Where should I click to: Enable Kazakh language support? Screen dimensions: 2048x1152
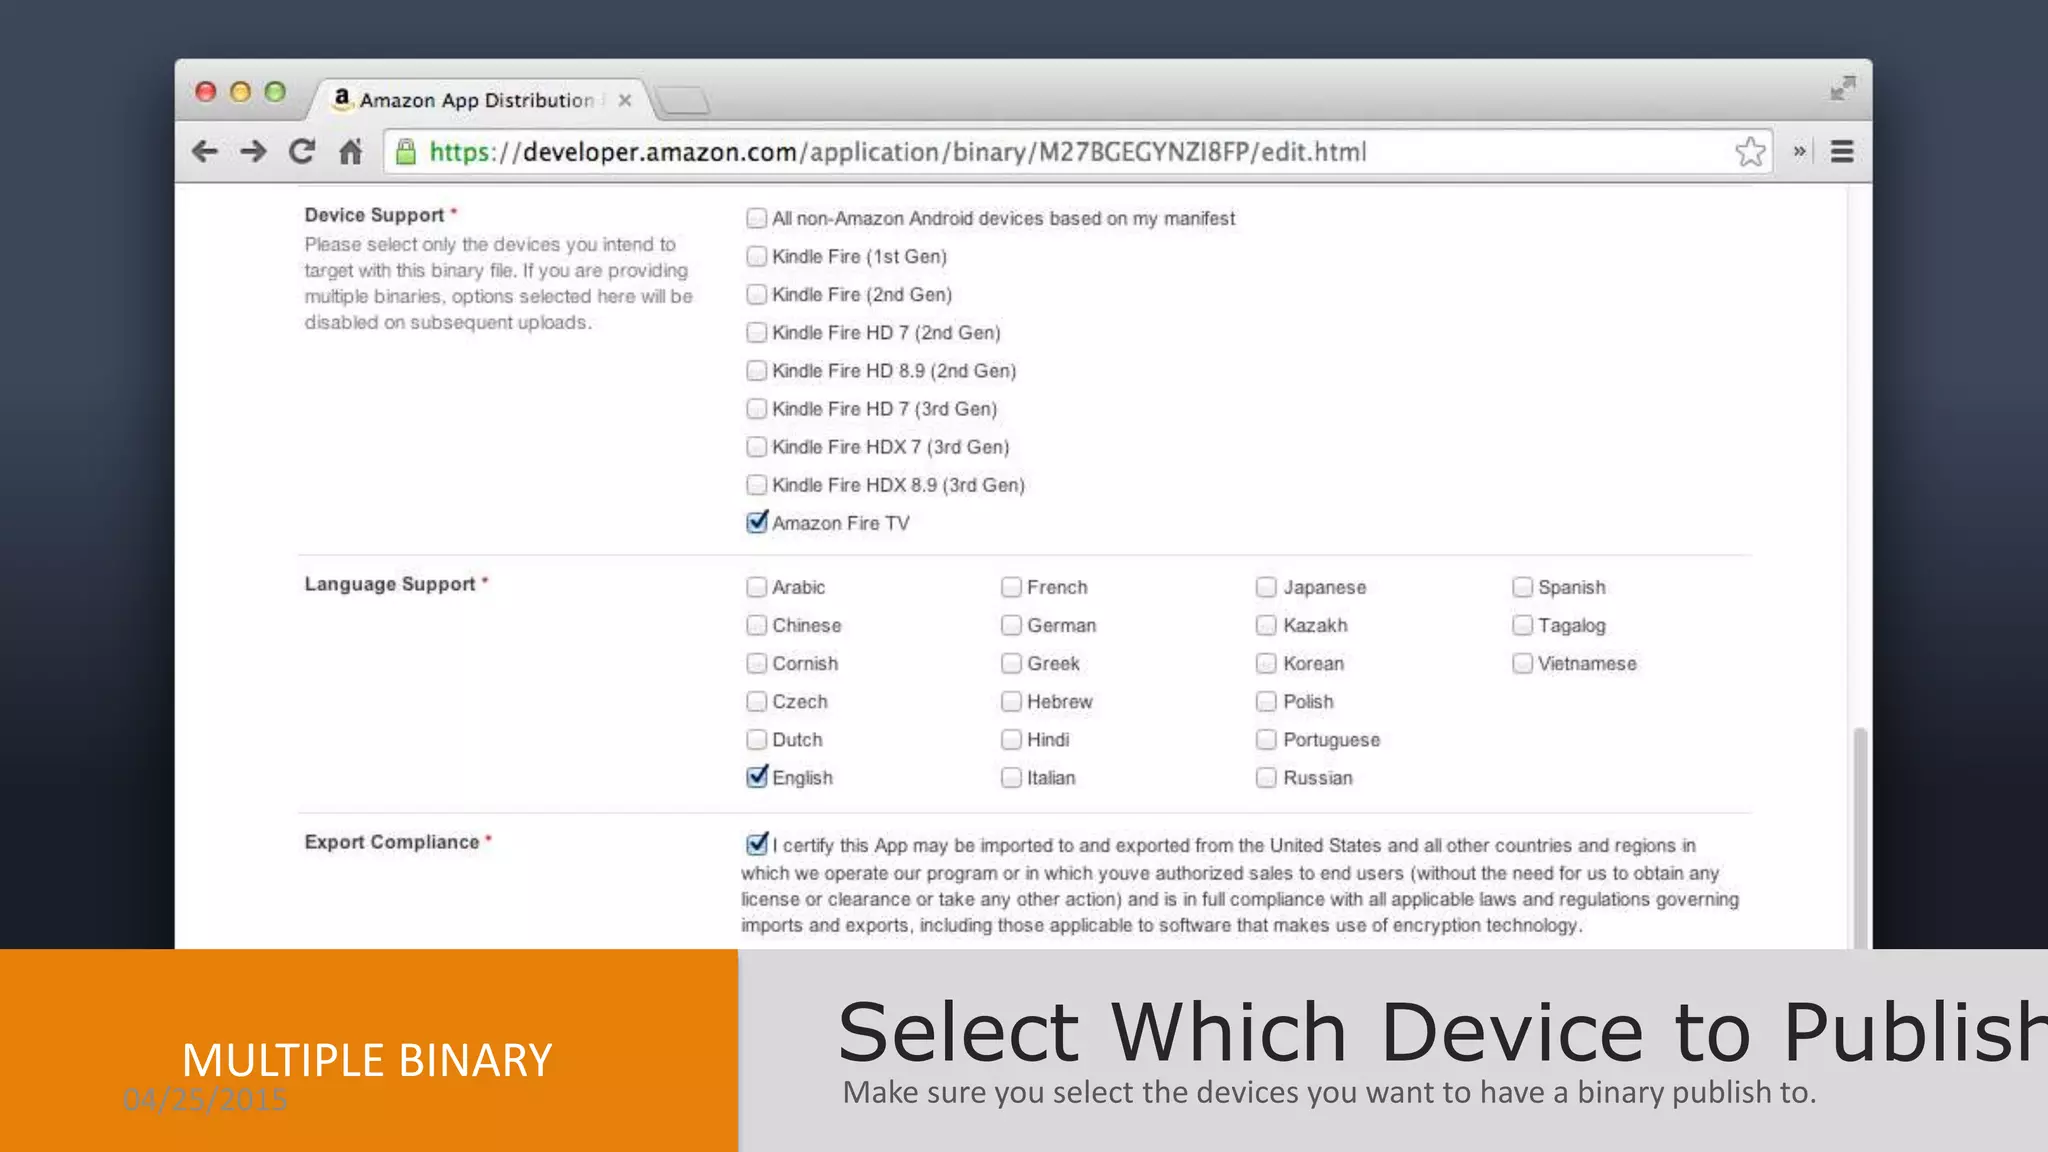coord(1266,625)
